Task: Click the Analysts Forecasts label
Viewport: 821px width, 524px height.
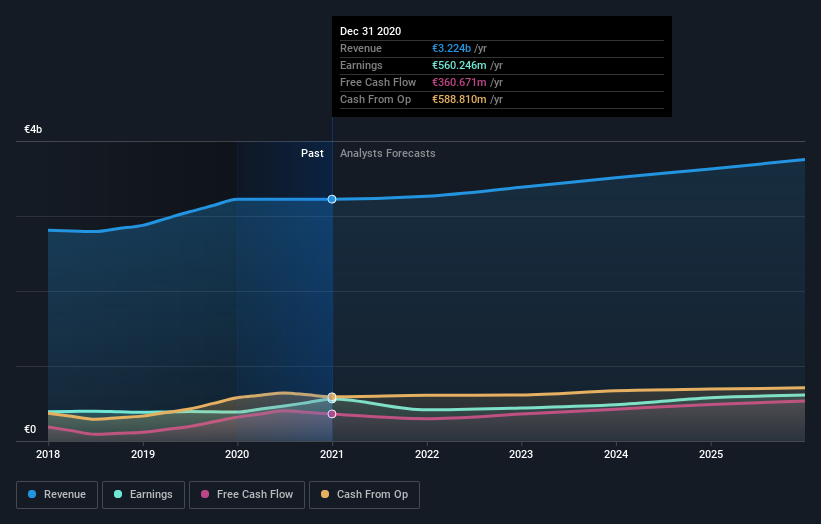Action: click(x=387, y=153)
